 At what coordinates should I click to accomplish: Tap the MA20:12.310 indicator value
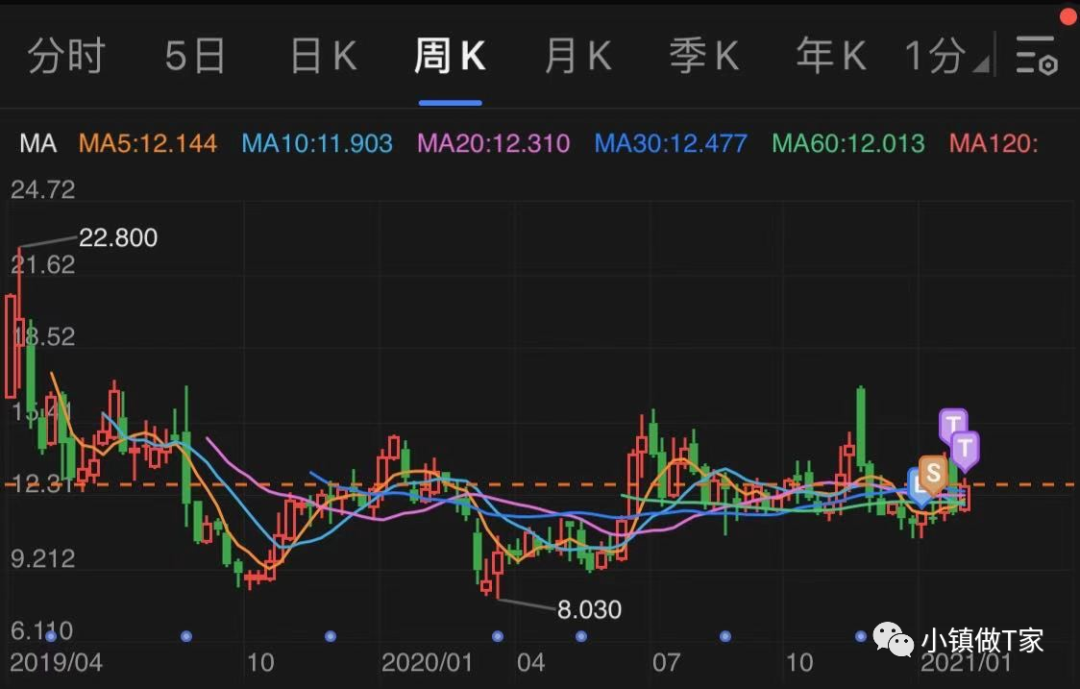[494, 143]
